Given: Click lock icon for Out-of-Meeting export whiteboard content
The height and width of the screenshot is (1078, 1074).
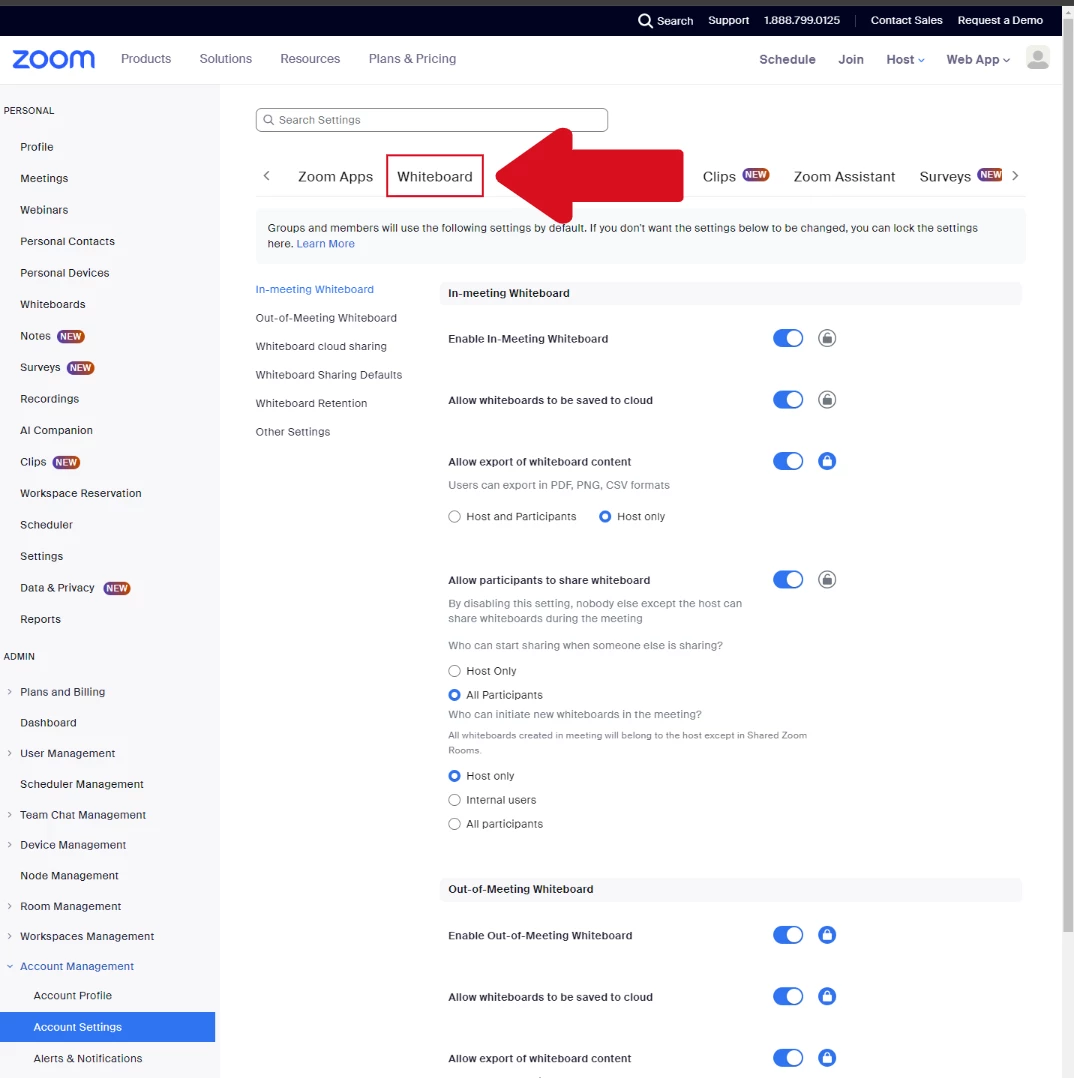Looking at the screenshot, I should (826, 1057).
